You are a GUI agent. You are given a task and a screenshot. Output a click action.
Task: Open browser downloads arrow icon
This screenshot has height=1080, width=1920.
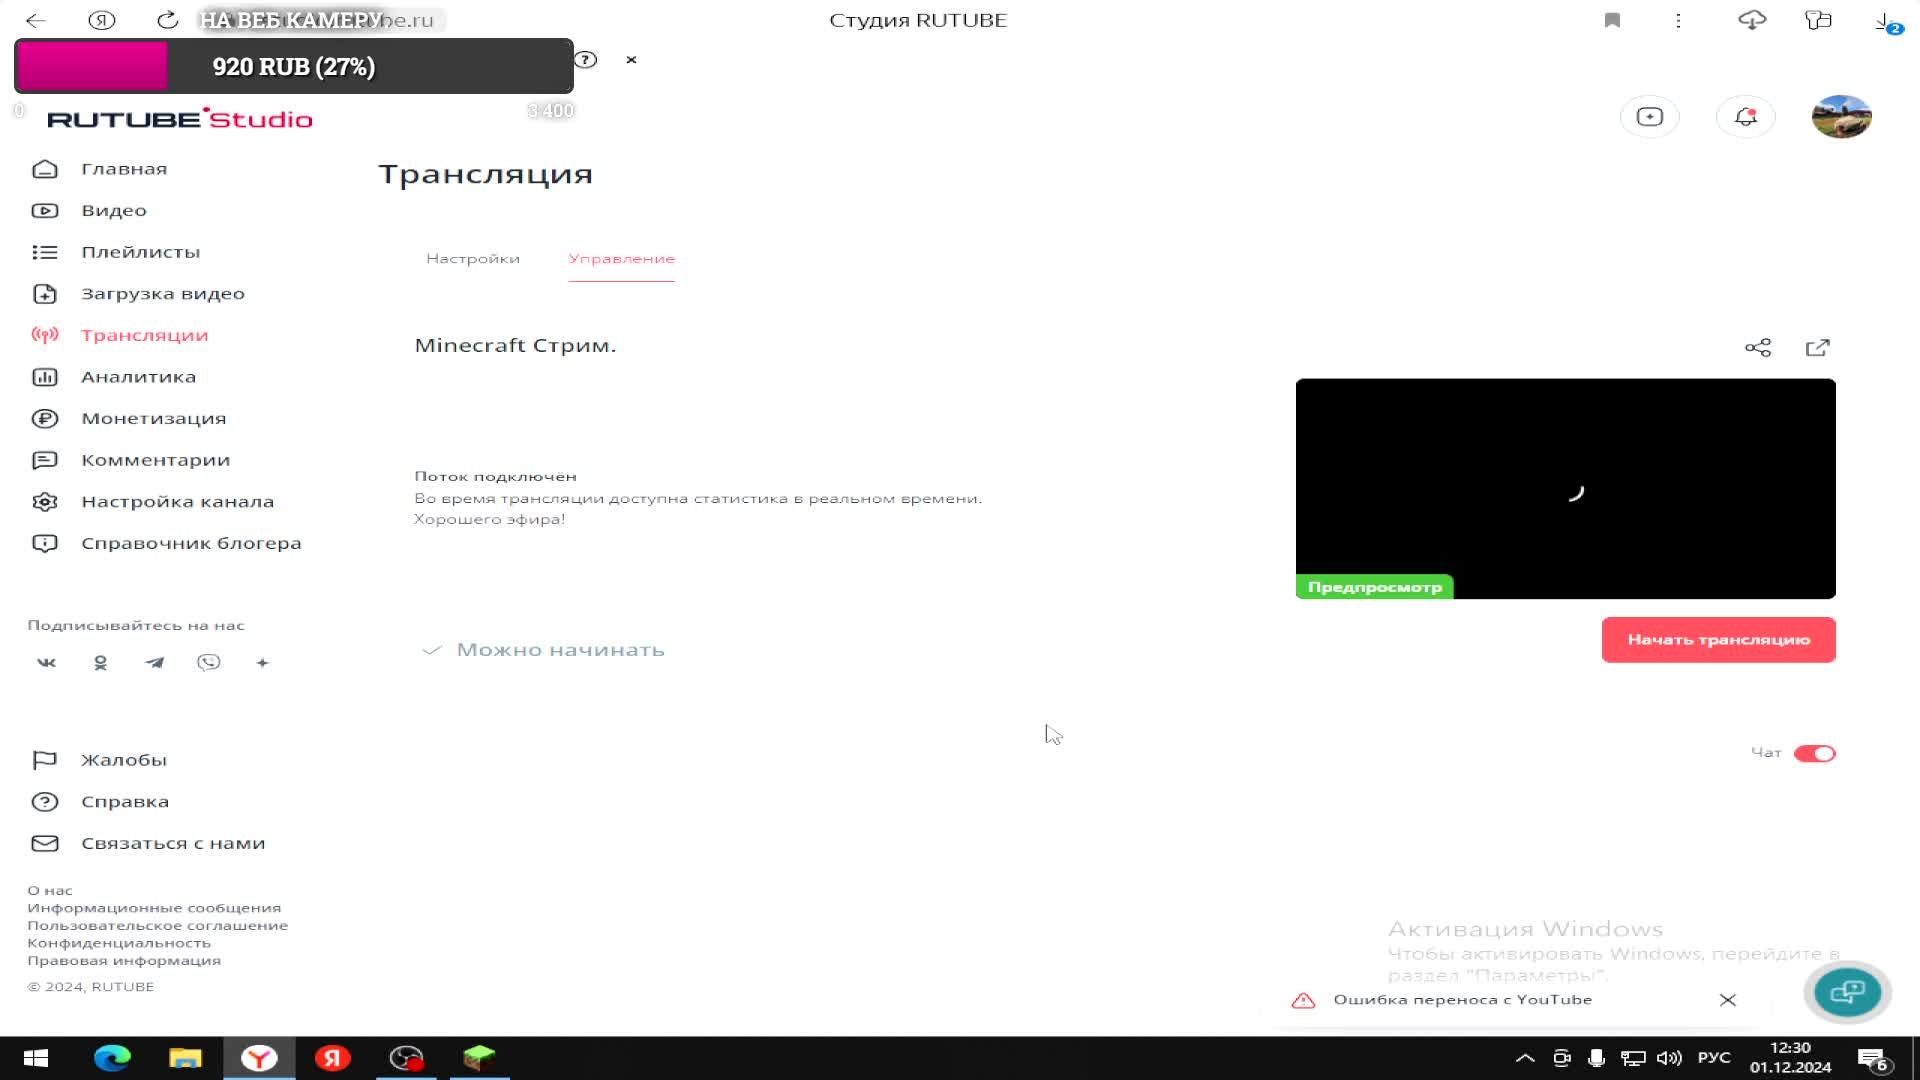pos(1887,22)
